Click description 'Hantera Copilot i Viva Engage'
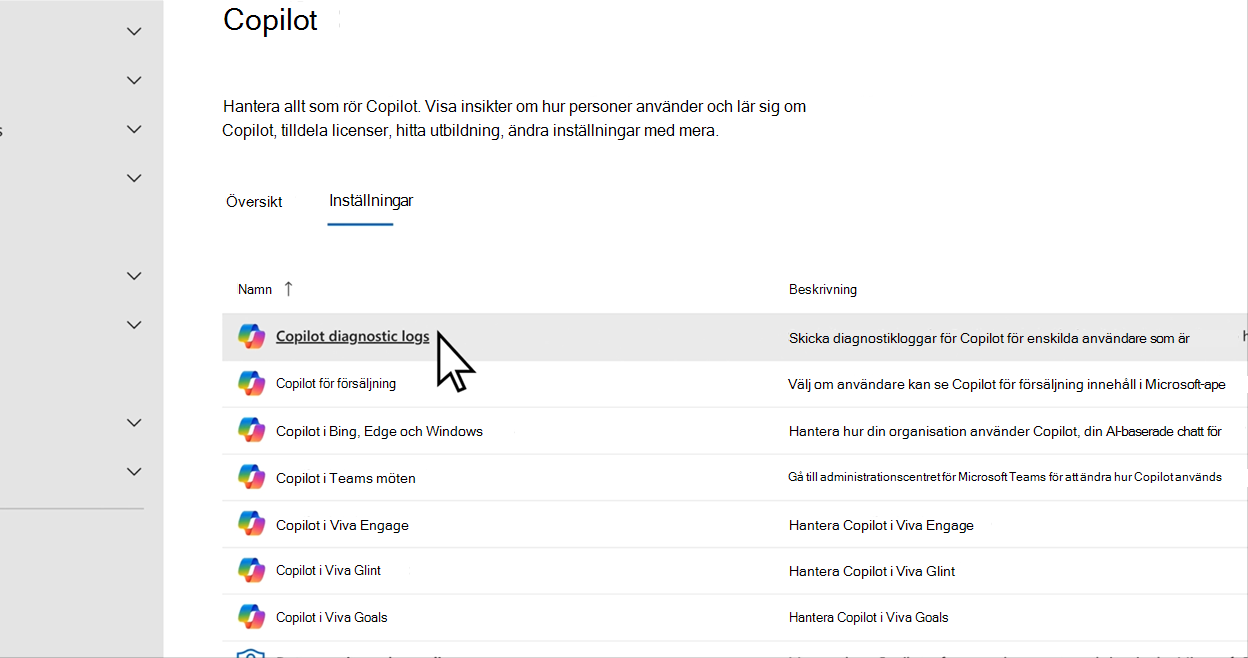1248x658 pixels. pyautogui.click(x=881, y=525)
